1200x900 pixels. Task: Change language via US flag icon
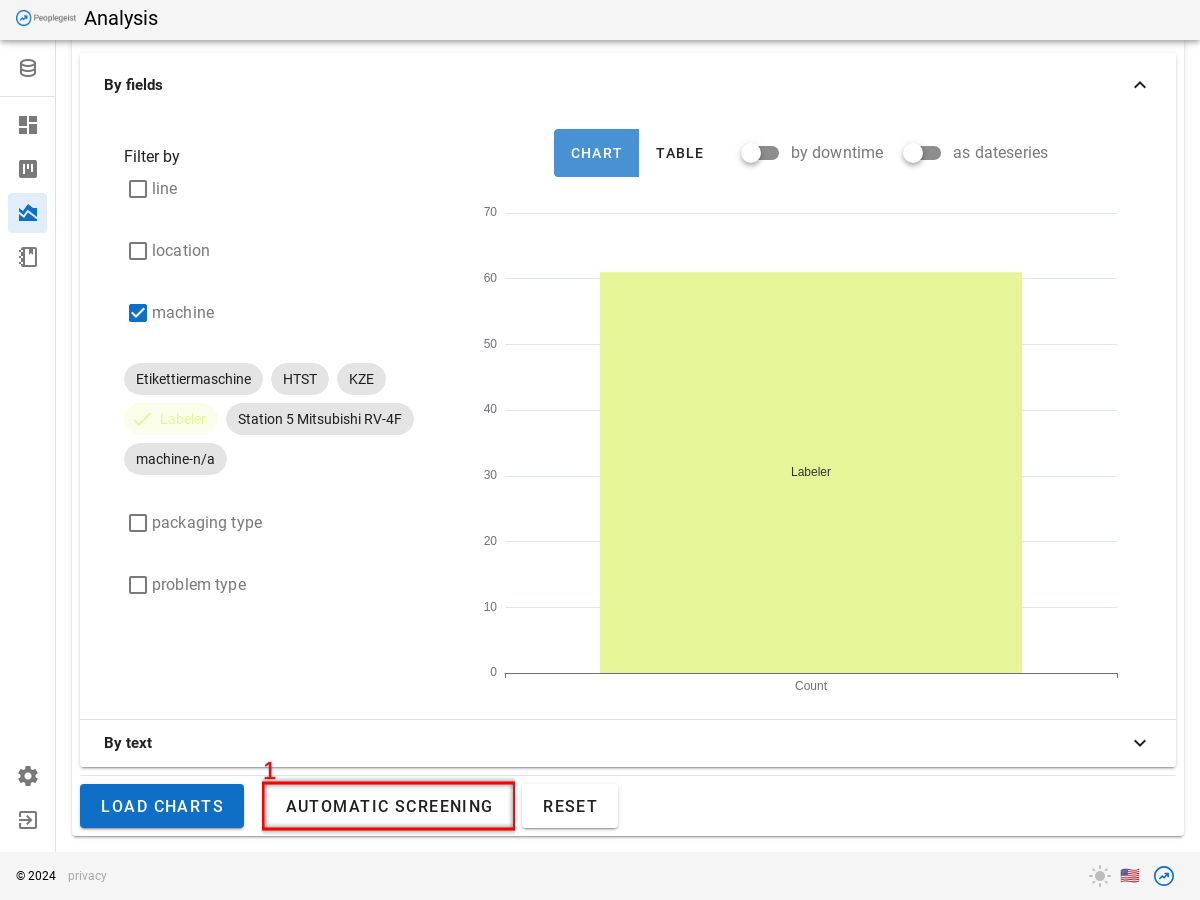coord(1130,876)
